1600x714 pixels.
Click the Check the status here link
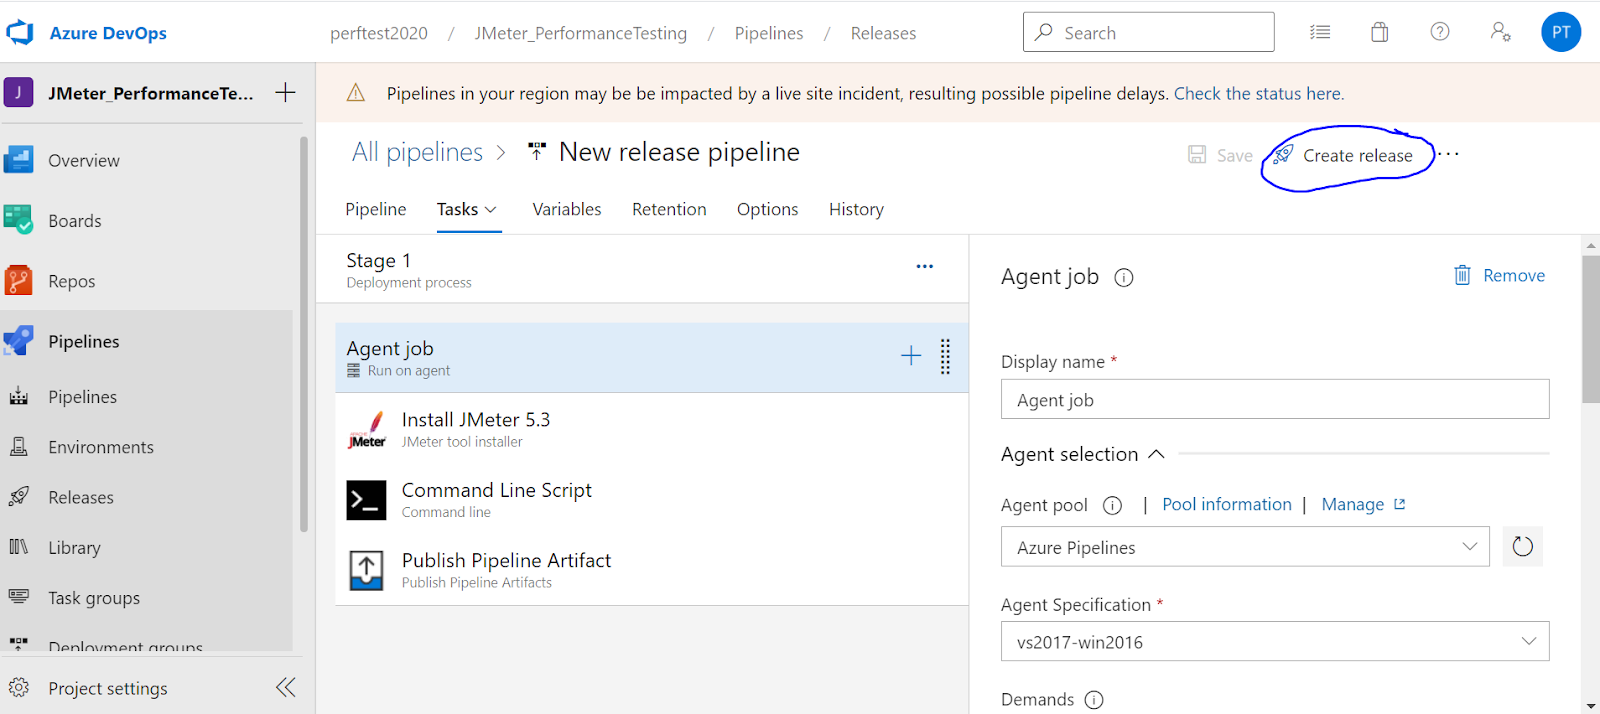pos(1259,93)
